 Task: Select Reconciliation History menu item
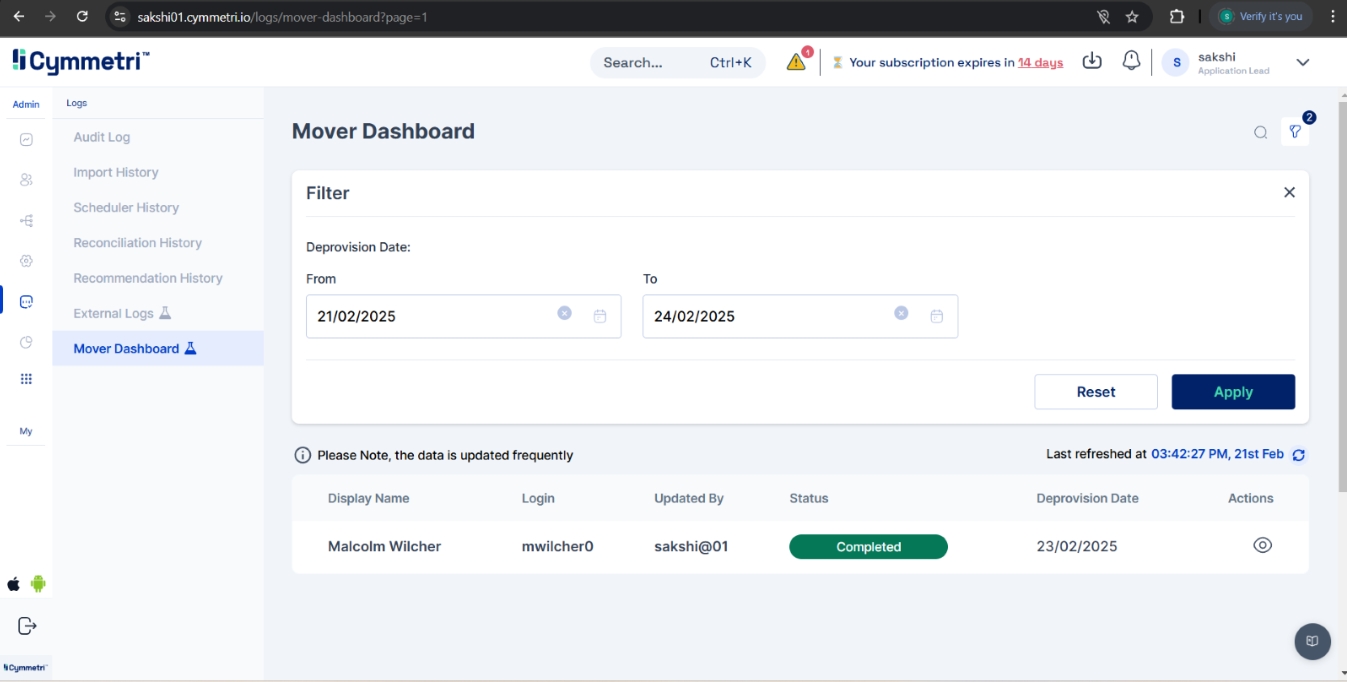[x=137, y=243]
